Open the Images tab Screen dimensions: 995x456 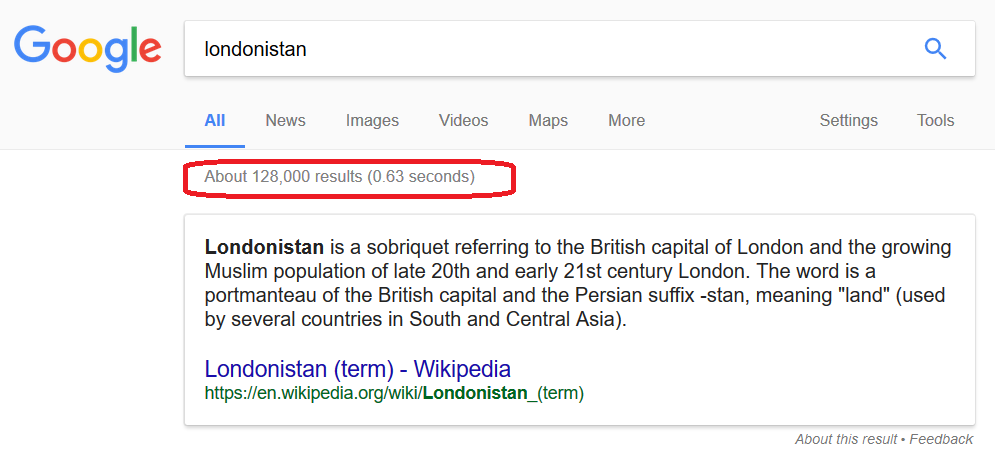pyautogui.click(x=372, y=121)
